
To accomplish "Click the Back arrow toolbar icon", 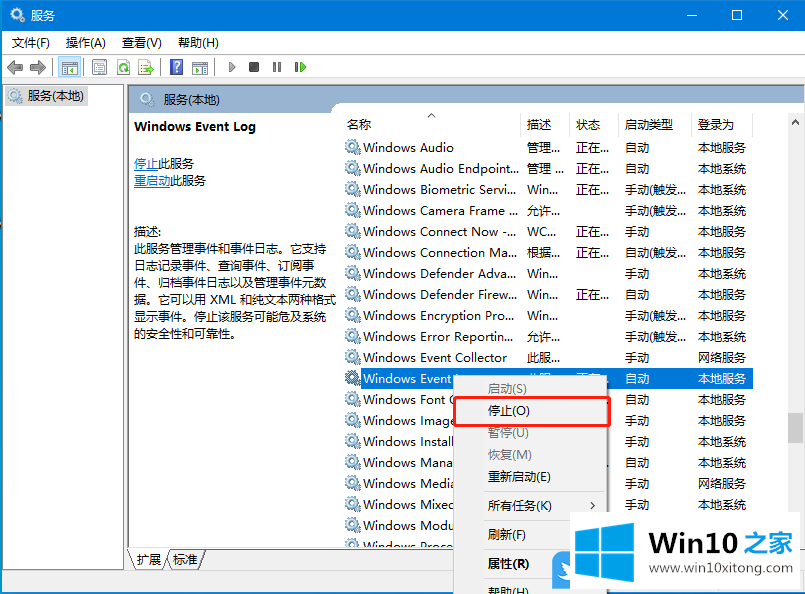I will (15, 67).
